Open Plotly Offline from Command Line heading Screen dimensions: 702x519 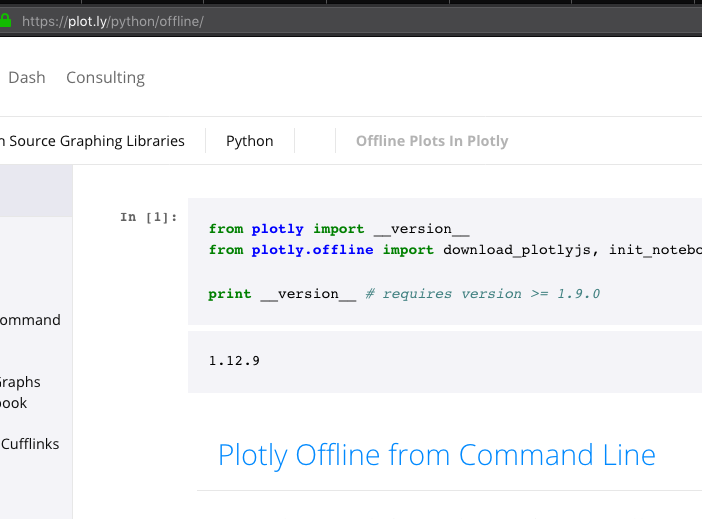pyautogui.click(x=437, y=455)
